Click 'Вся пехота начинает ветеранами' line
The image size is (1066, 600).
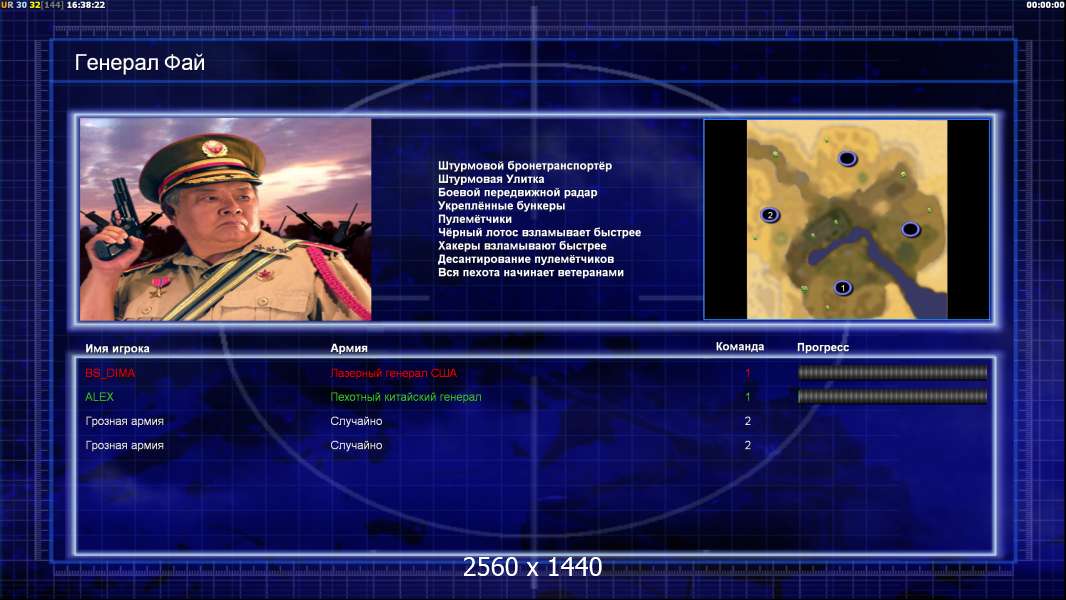[530, 272]
